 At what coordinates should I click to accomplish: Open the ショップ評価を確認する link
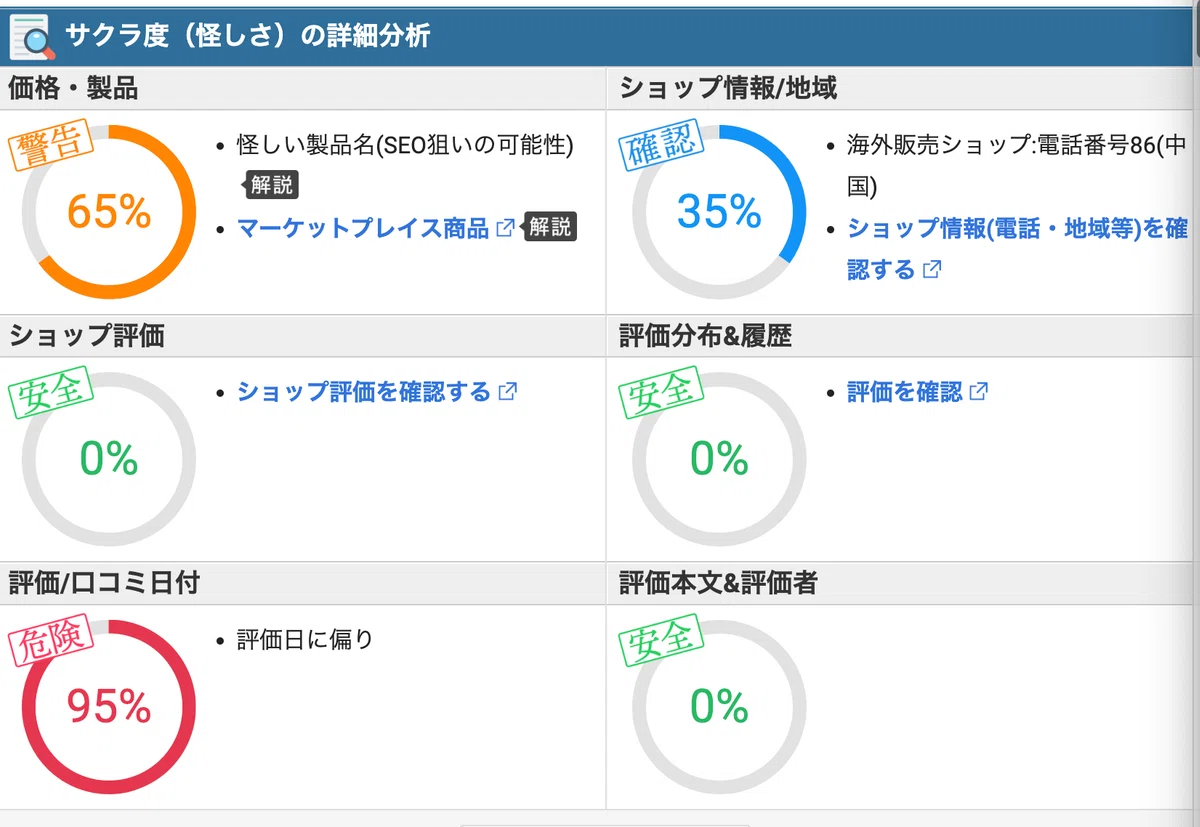point(364,391)
